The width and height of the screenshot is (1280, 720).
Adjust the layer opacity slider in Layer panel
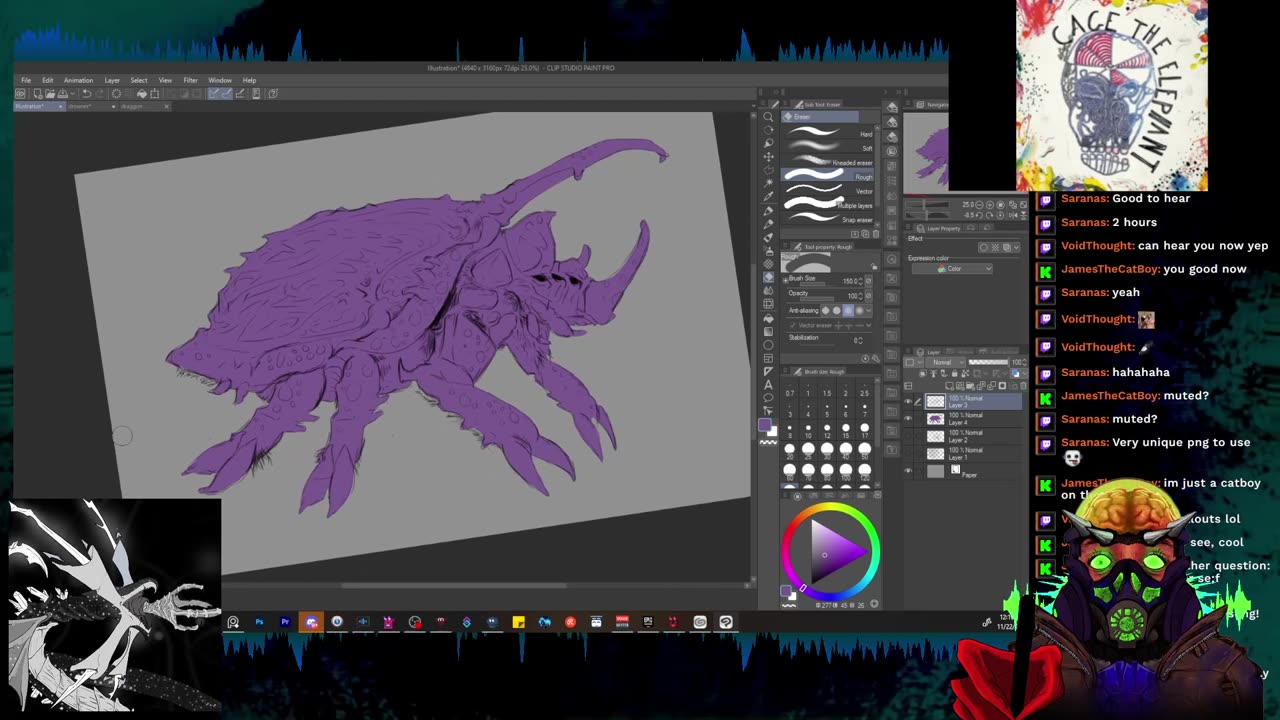pos(988,362)
